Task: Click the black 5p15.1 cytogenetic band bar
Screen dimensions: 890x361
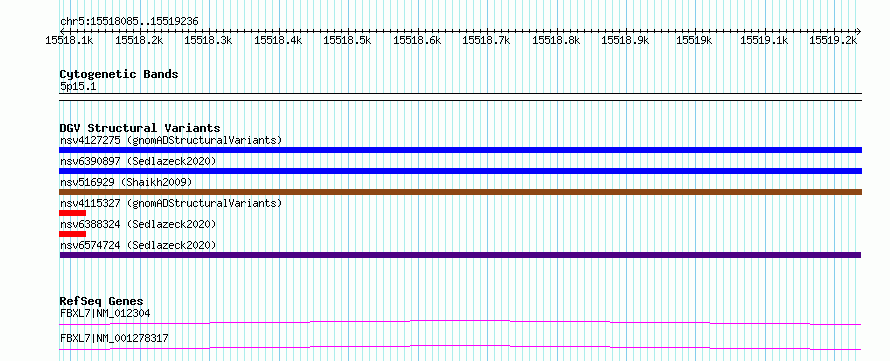Action: click(x=460, y=97)
